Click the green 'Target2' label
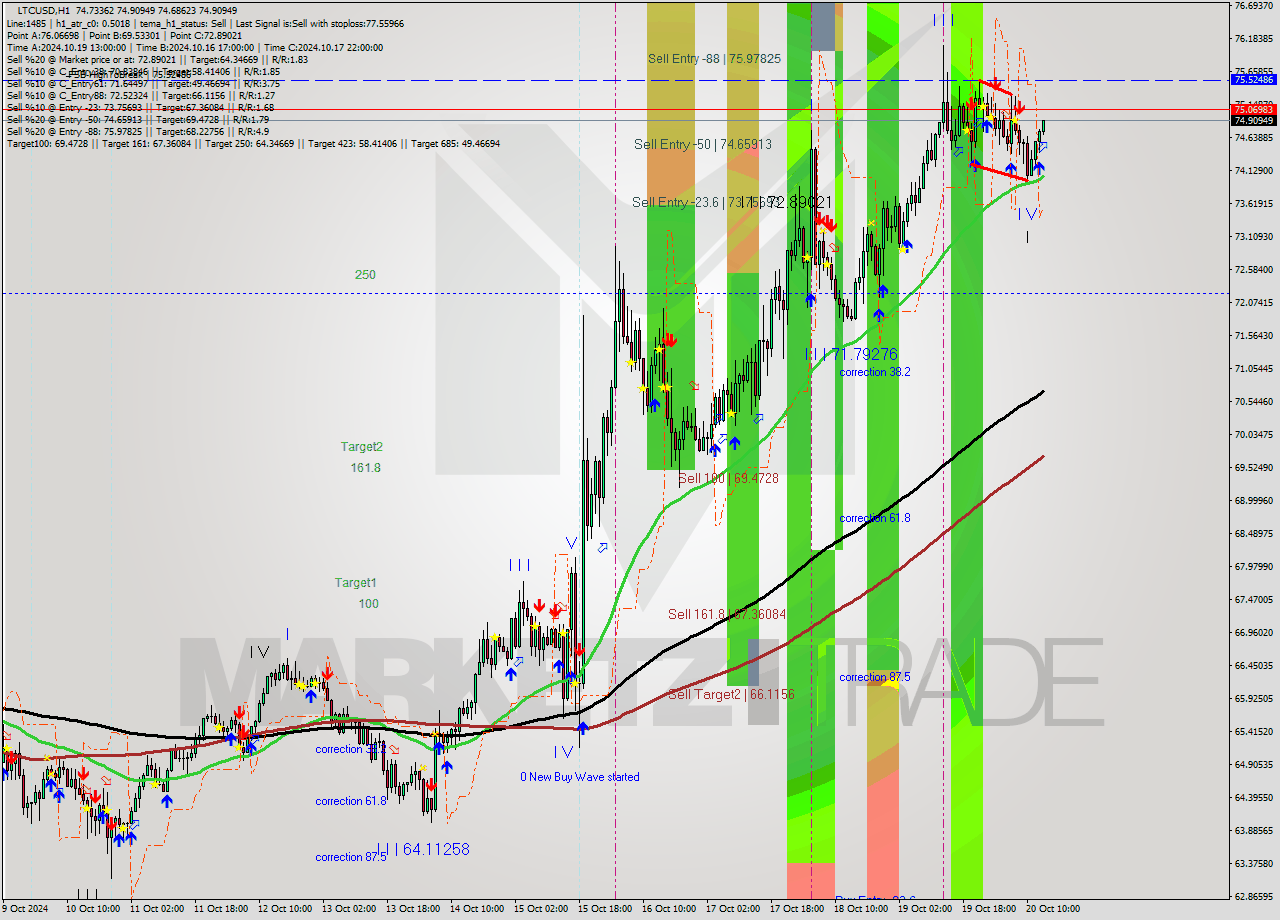This screenshot has height=920, width=1280. [361, 447]
